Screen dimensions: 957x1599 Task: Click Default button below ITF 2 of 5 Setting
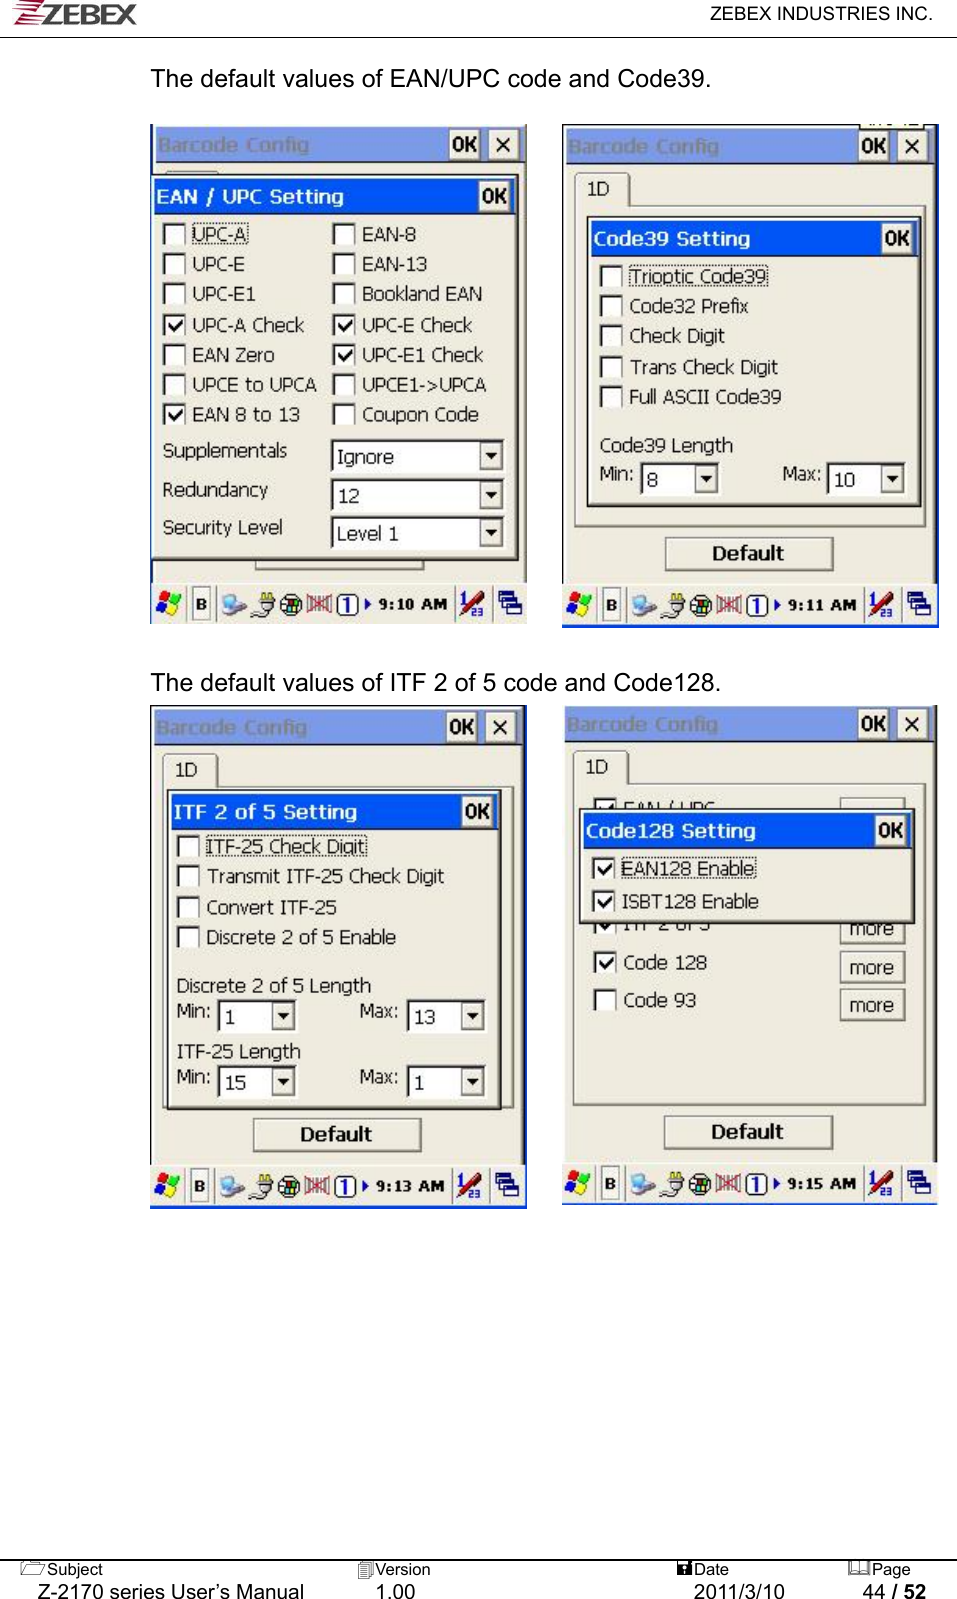pos(337,1134)
